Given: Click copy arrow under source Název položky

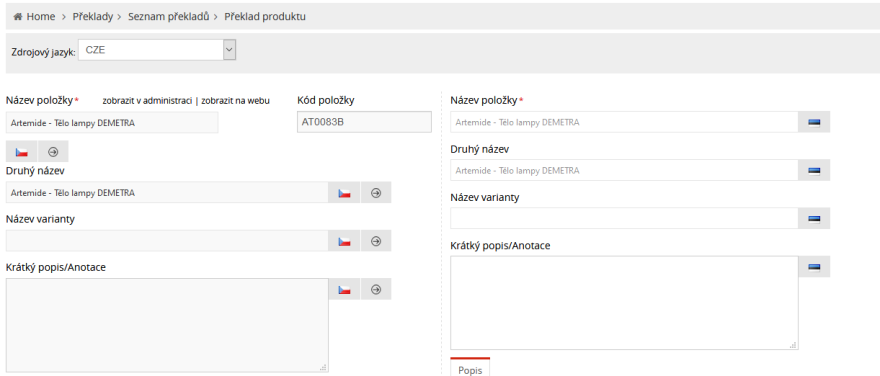Looking at the screenshot, I should pos(53,152).
